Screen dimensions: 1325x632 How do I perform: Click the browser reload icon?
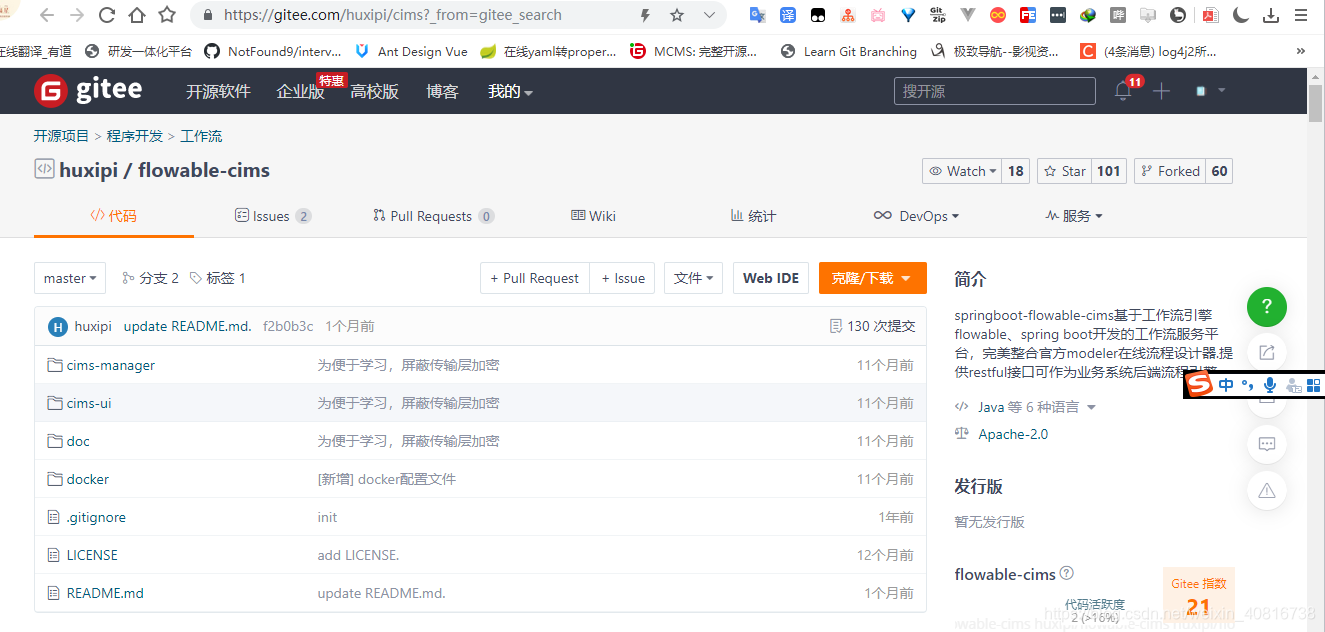click(106, 15)
